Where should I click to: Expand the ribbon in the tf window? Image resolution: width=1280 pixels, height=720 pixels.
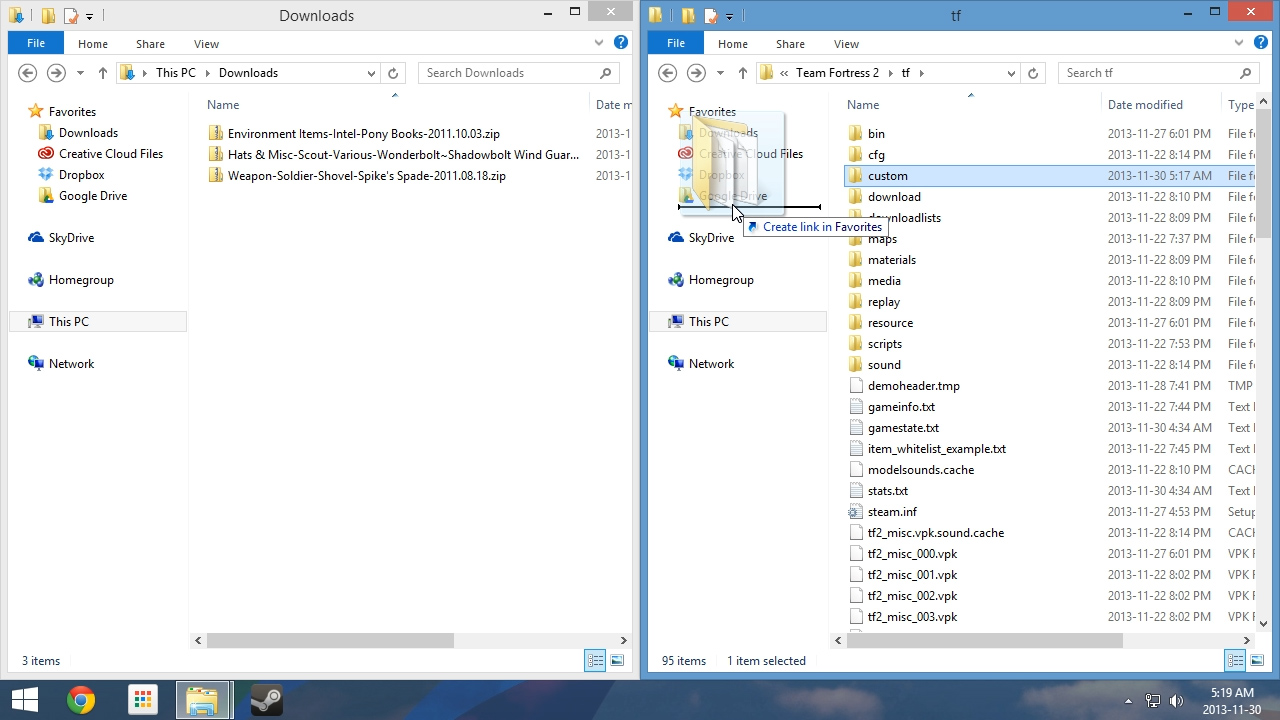click(1239, 43)
